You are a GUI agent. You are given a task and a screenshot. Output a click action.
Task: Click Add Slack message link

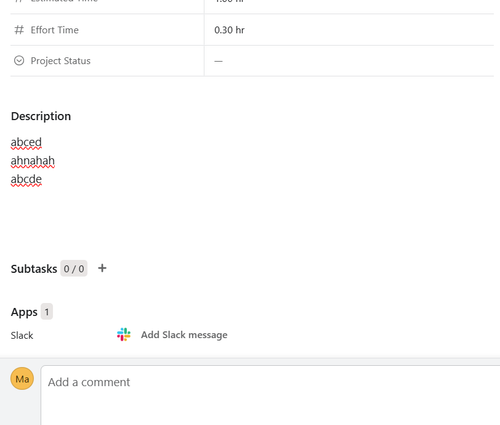point(184,335)
